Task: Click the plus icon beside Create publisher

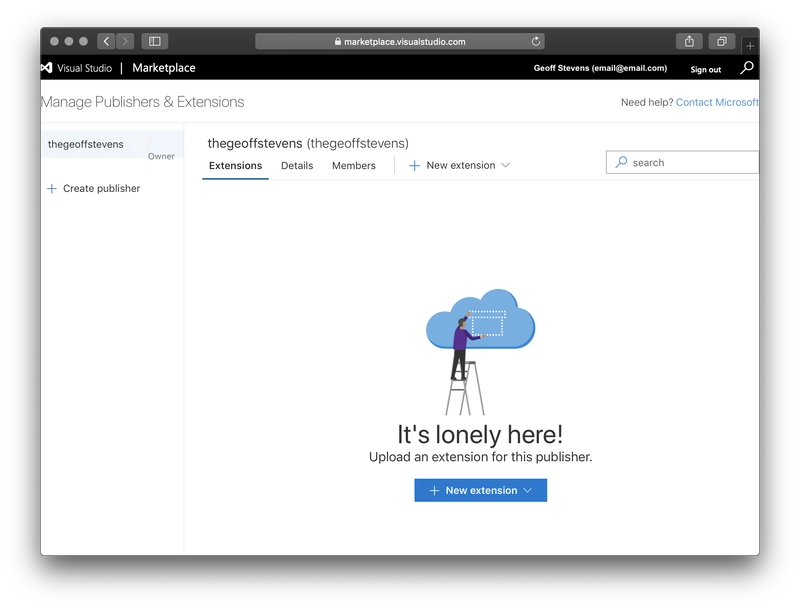Action: pyautogui.click(x=52, y=189)
